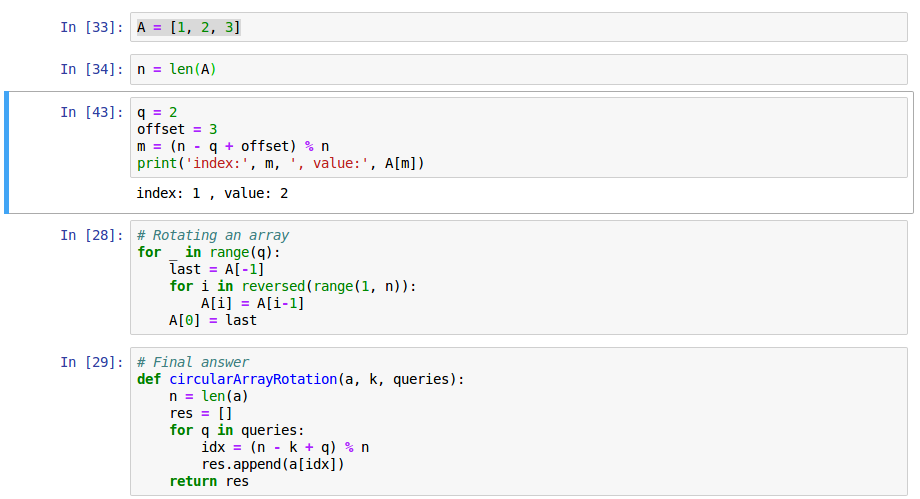Select the In [34] prompt label
The image size is (920, 499).
[92, 69]
